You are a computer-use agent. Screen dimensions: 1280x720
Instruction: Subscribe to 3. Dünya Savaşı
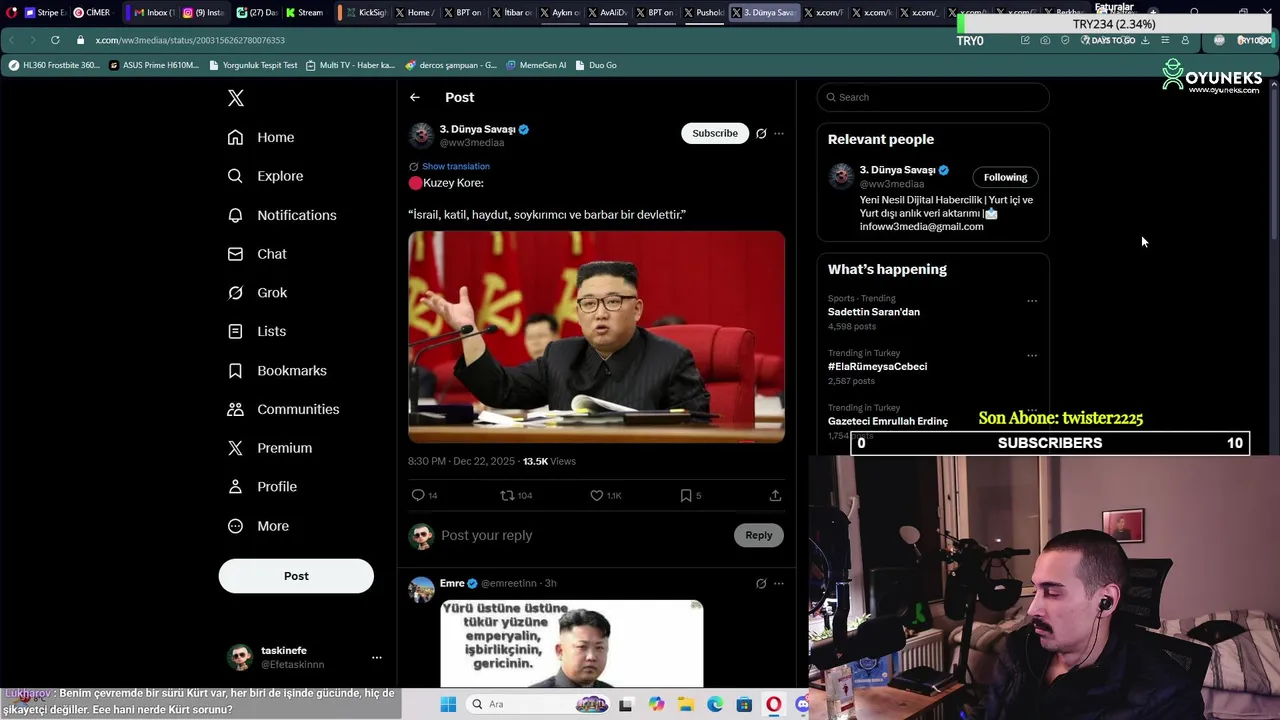715,133
